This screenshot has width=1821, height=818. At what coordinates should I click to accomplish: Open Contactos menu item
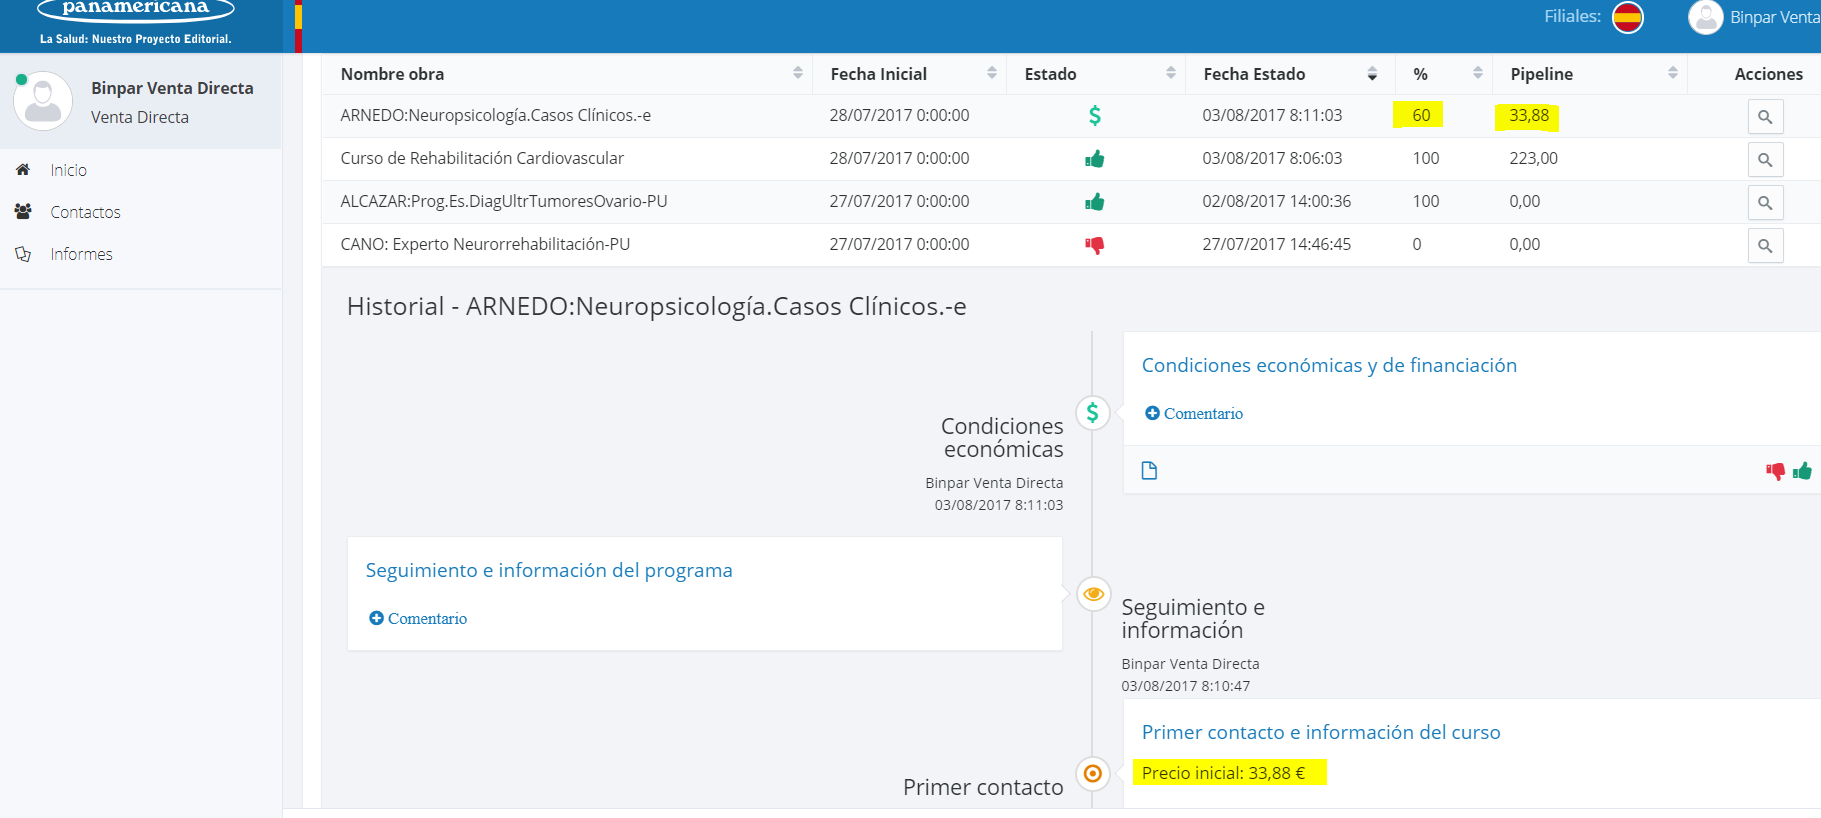click(85, 212)
